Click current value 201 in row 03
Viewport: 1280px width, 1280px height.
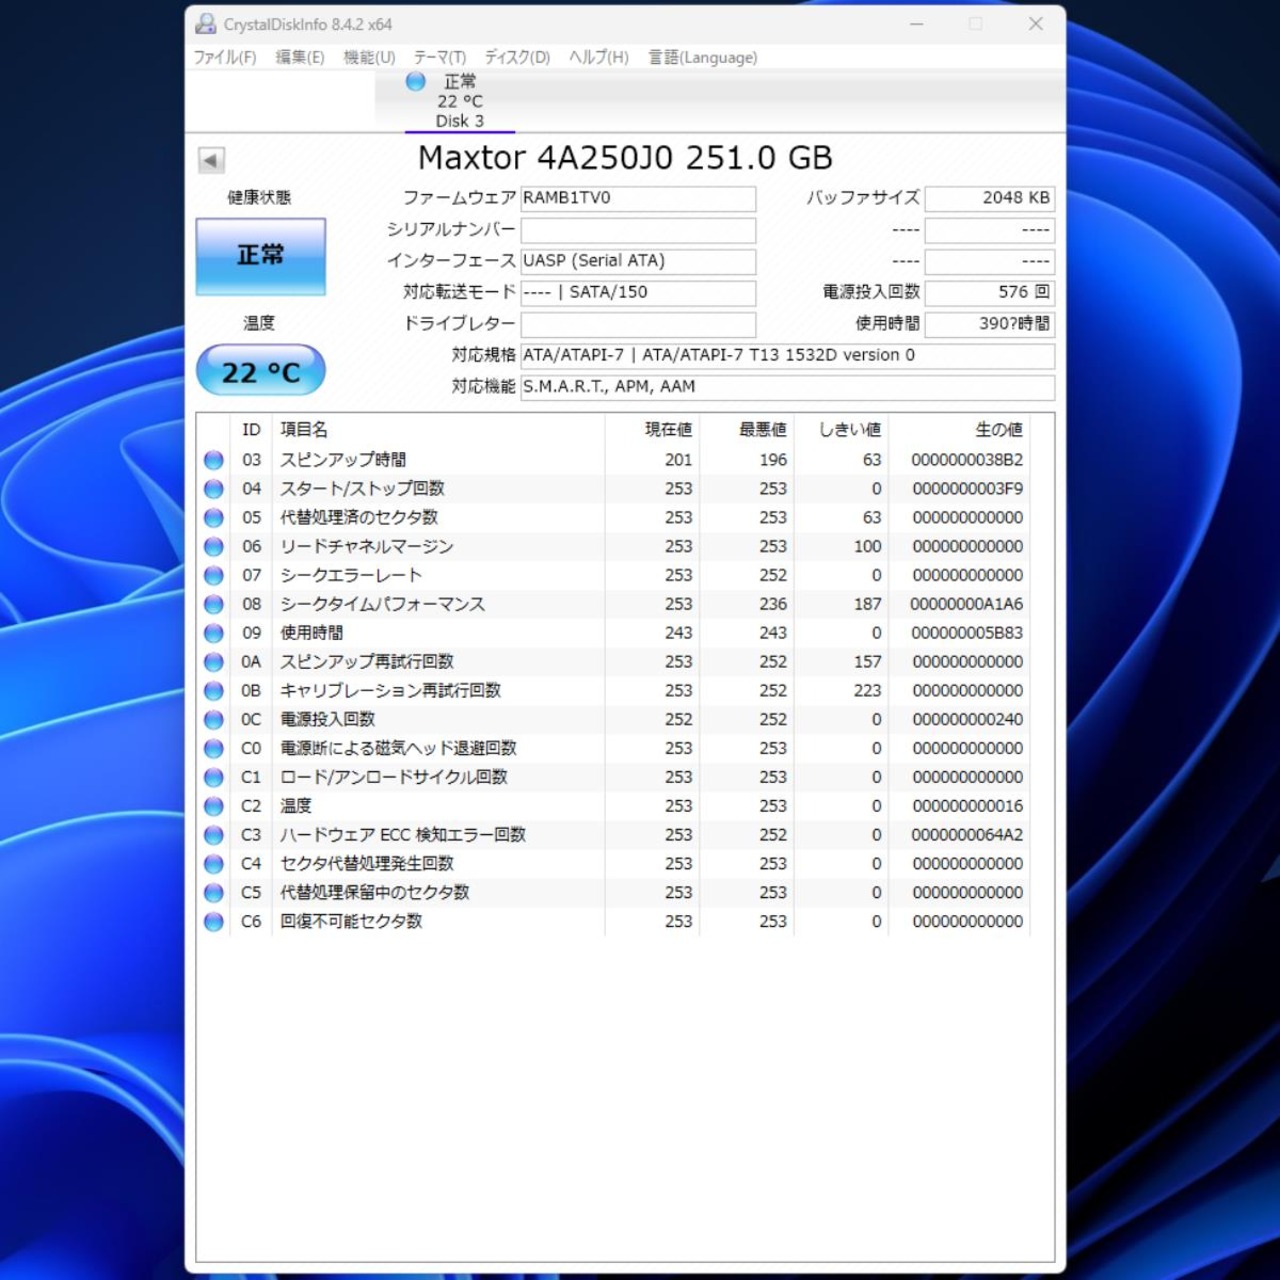click(x=678, y=460)
